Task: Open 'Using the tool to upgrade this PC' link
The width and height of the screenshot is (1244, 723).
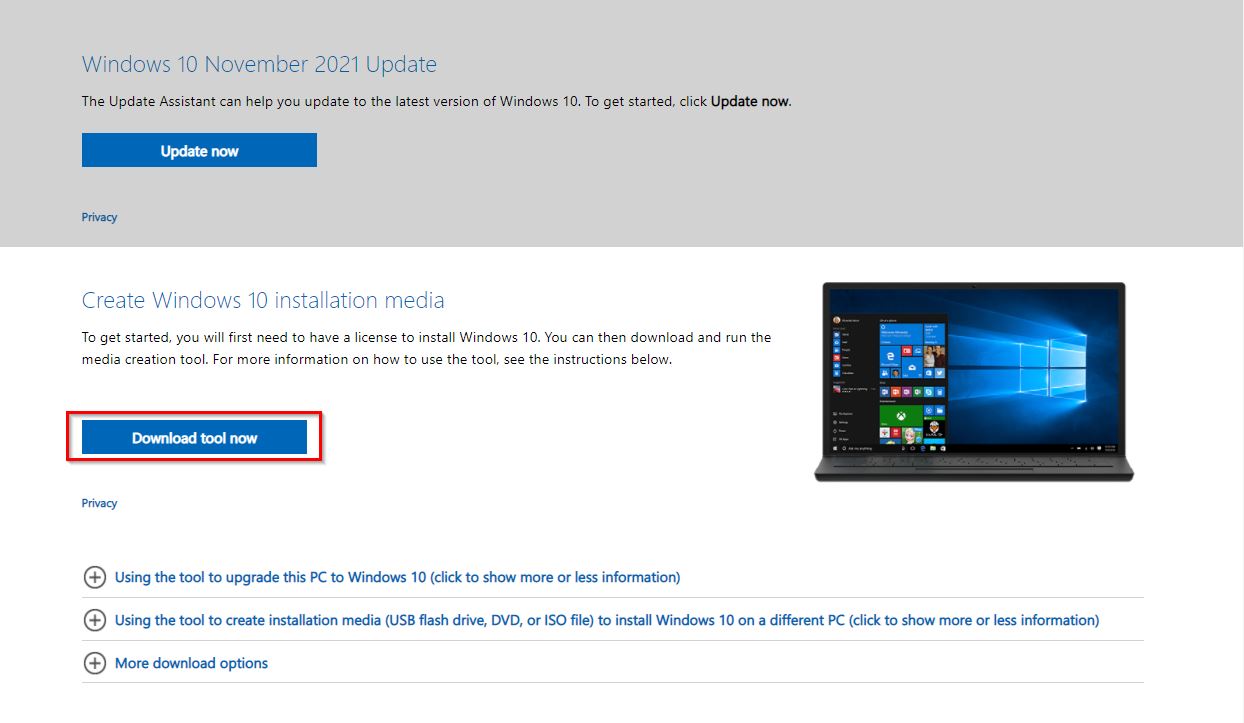Action: click(x=397, y=577)
